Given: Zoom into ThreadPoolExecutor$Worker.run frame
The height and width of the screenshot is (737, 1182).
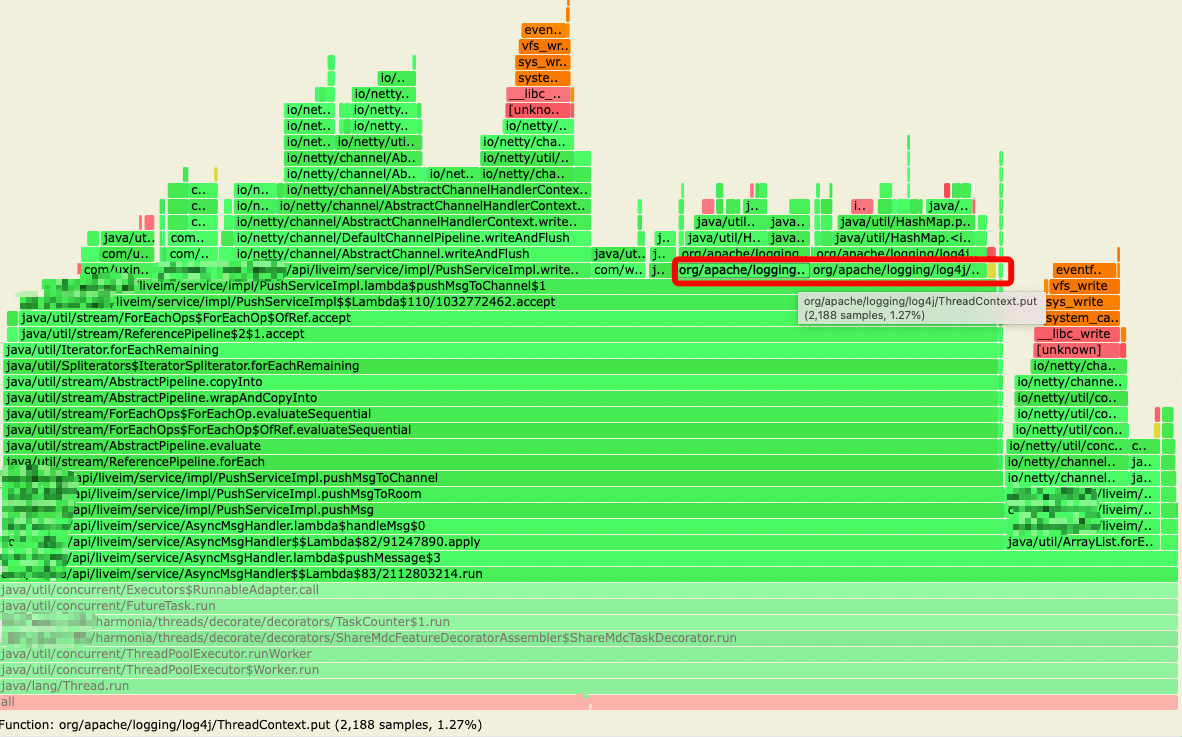Looking at the screenshot, I should [590, 670].
